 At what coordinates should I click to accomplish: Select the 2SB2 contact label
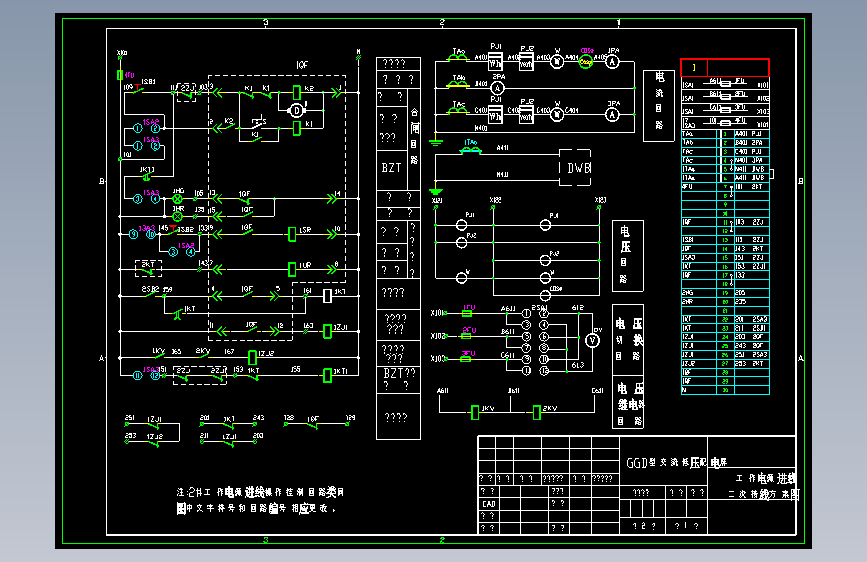[x=150, y=289]
